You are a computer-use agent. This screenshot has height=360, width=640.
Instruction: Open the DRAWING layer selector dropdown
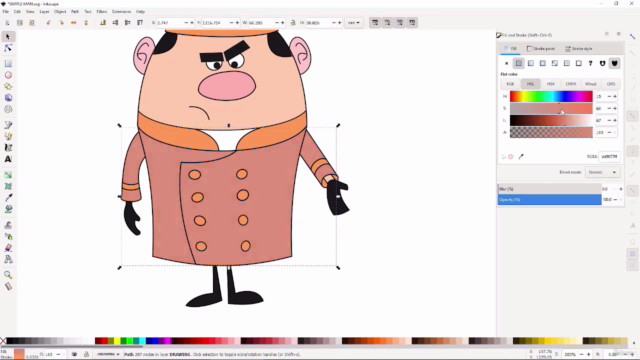click(108, 354)
